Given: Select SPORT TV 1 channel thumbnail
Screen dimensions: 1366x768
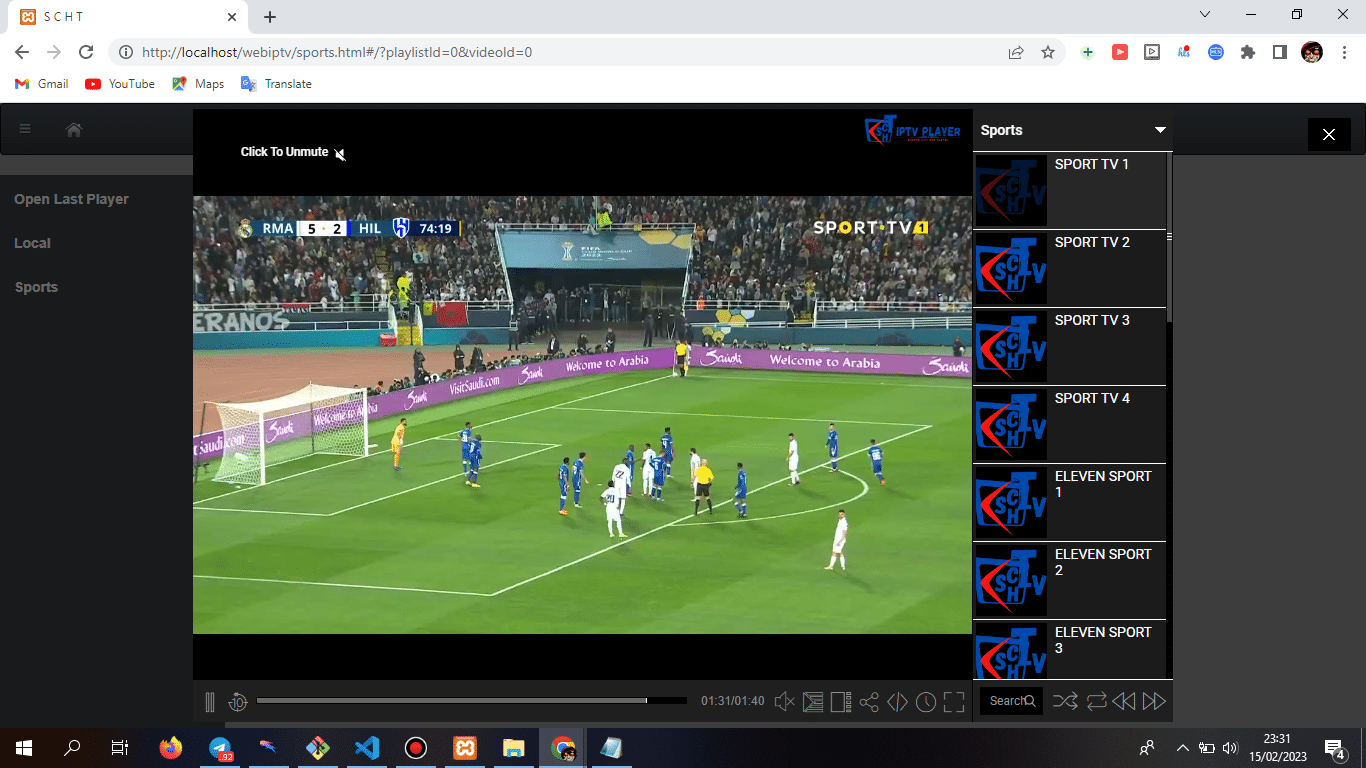Looking at the screenshot, I should pyautogui.click(x=1011, y=190).
